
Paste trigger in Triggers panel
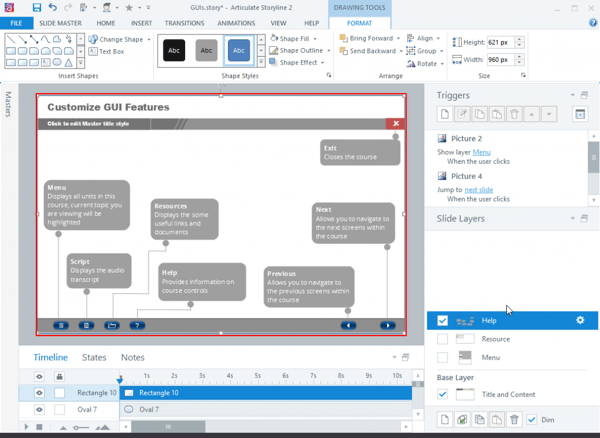tap(497, 114)
